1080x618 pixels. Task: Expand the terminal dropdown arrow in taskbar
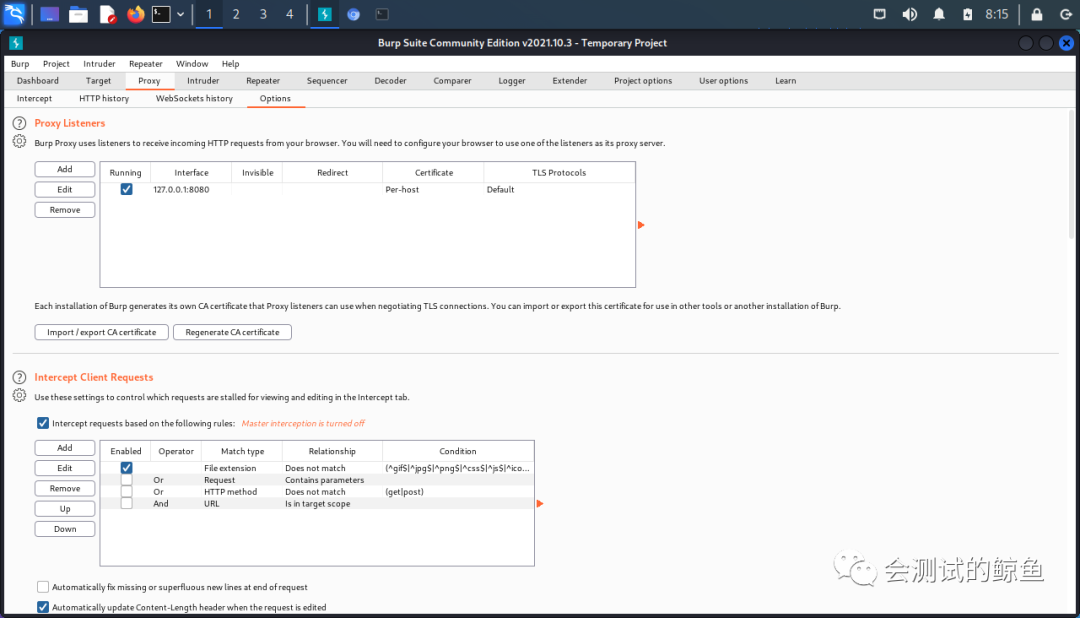click(180, 14)
